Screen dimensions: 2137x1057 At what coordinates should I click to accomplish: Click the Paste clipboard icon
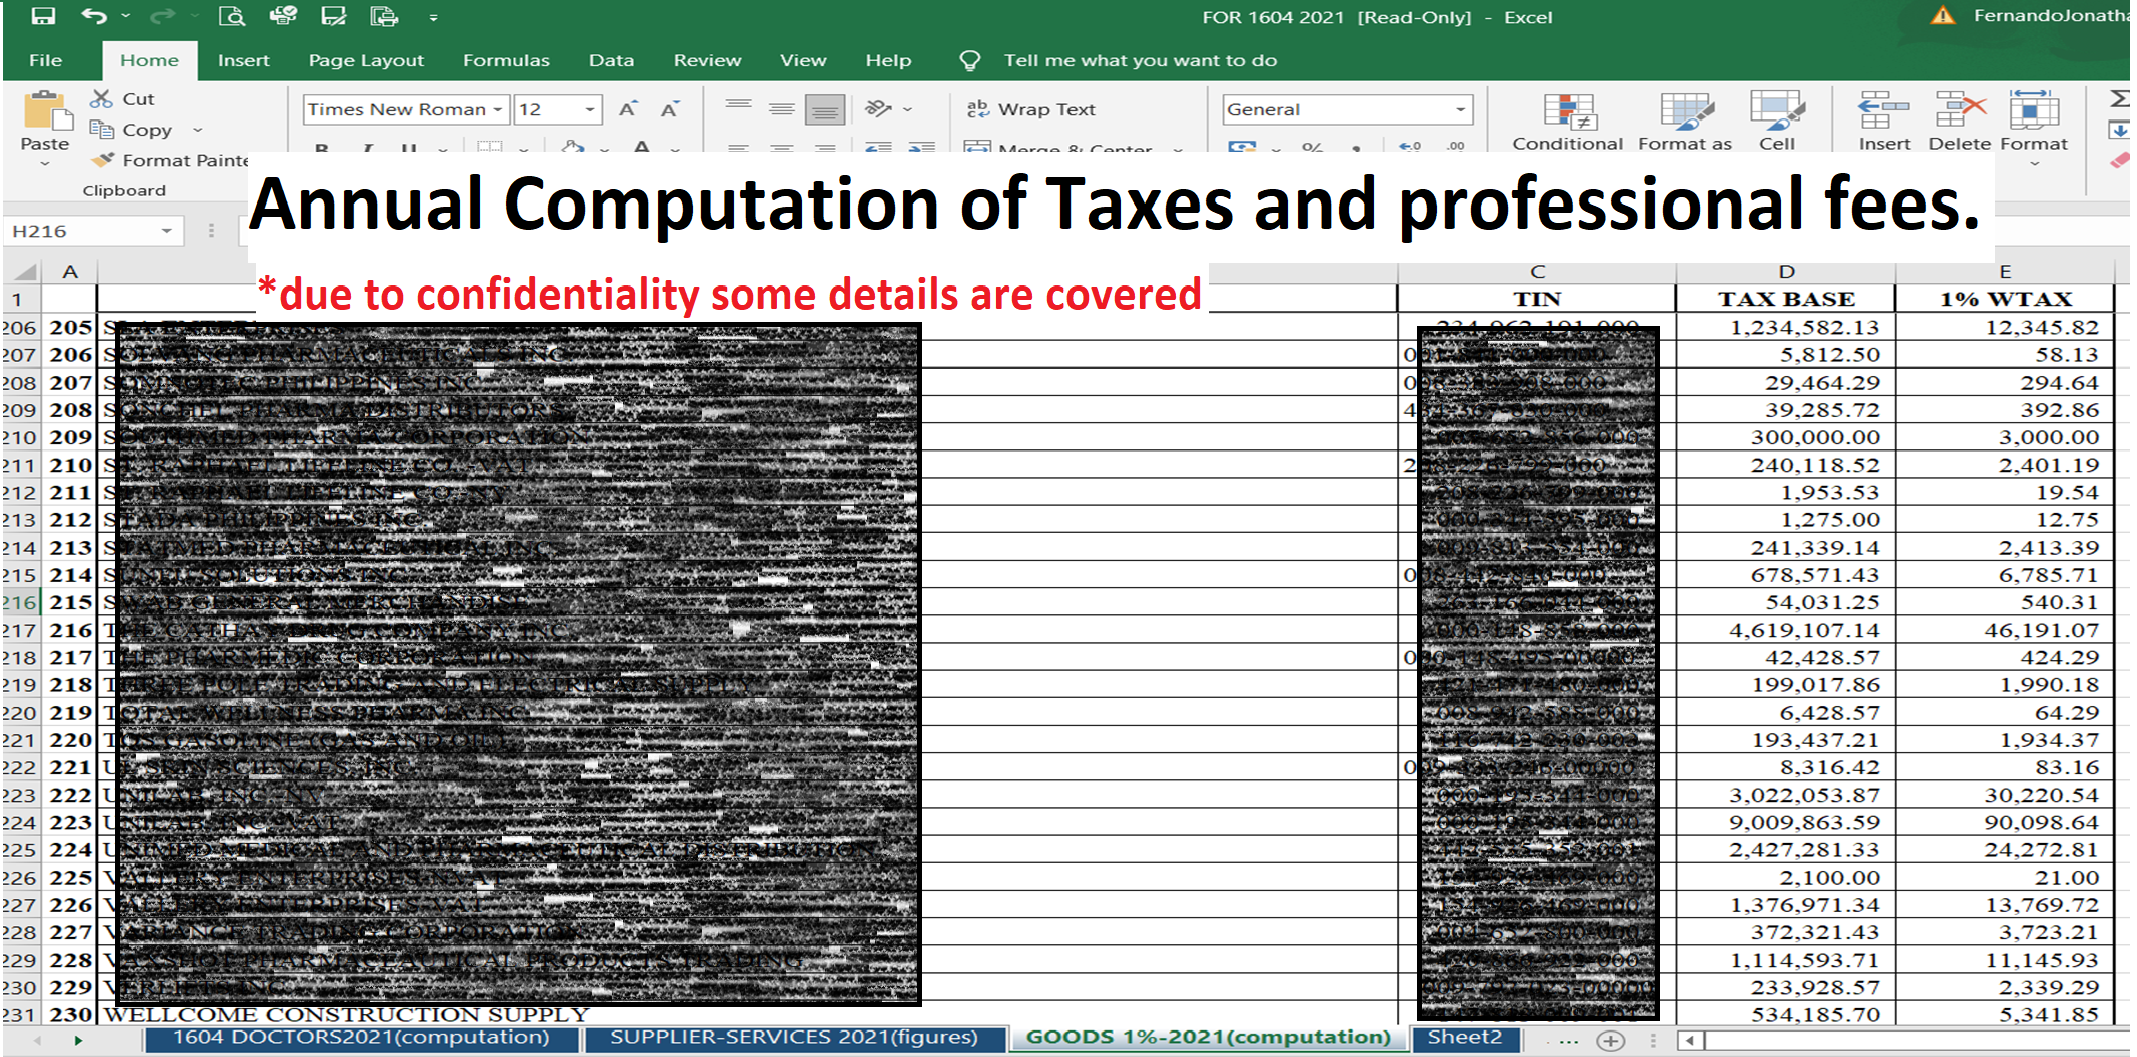(47, 111)
